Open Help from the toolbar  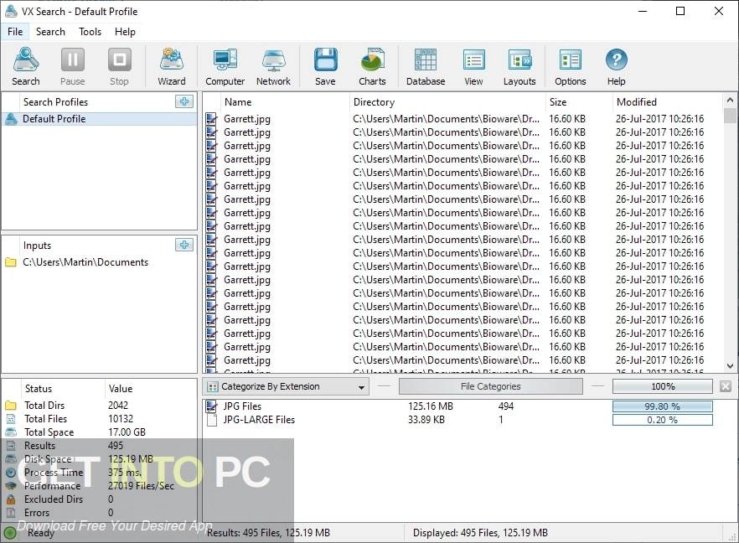click(616, 66)
